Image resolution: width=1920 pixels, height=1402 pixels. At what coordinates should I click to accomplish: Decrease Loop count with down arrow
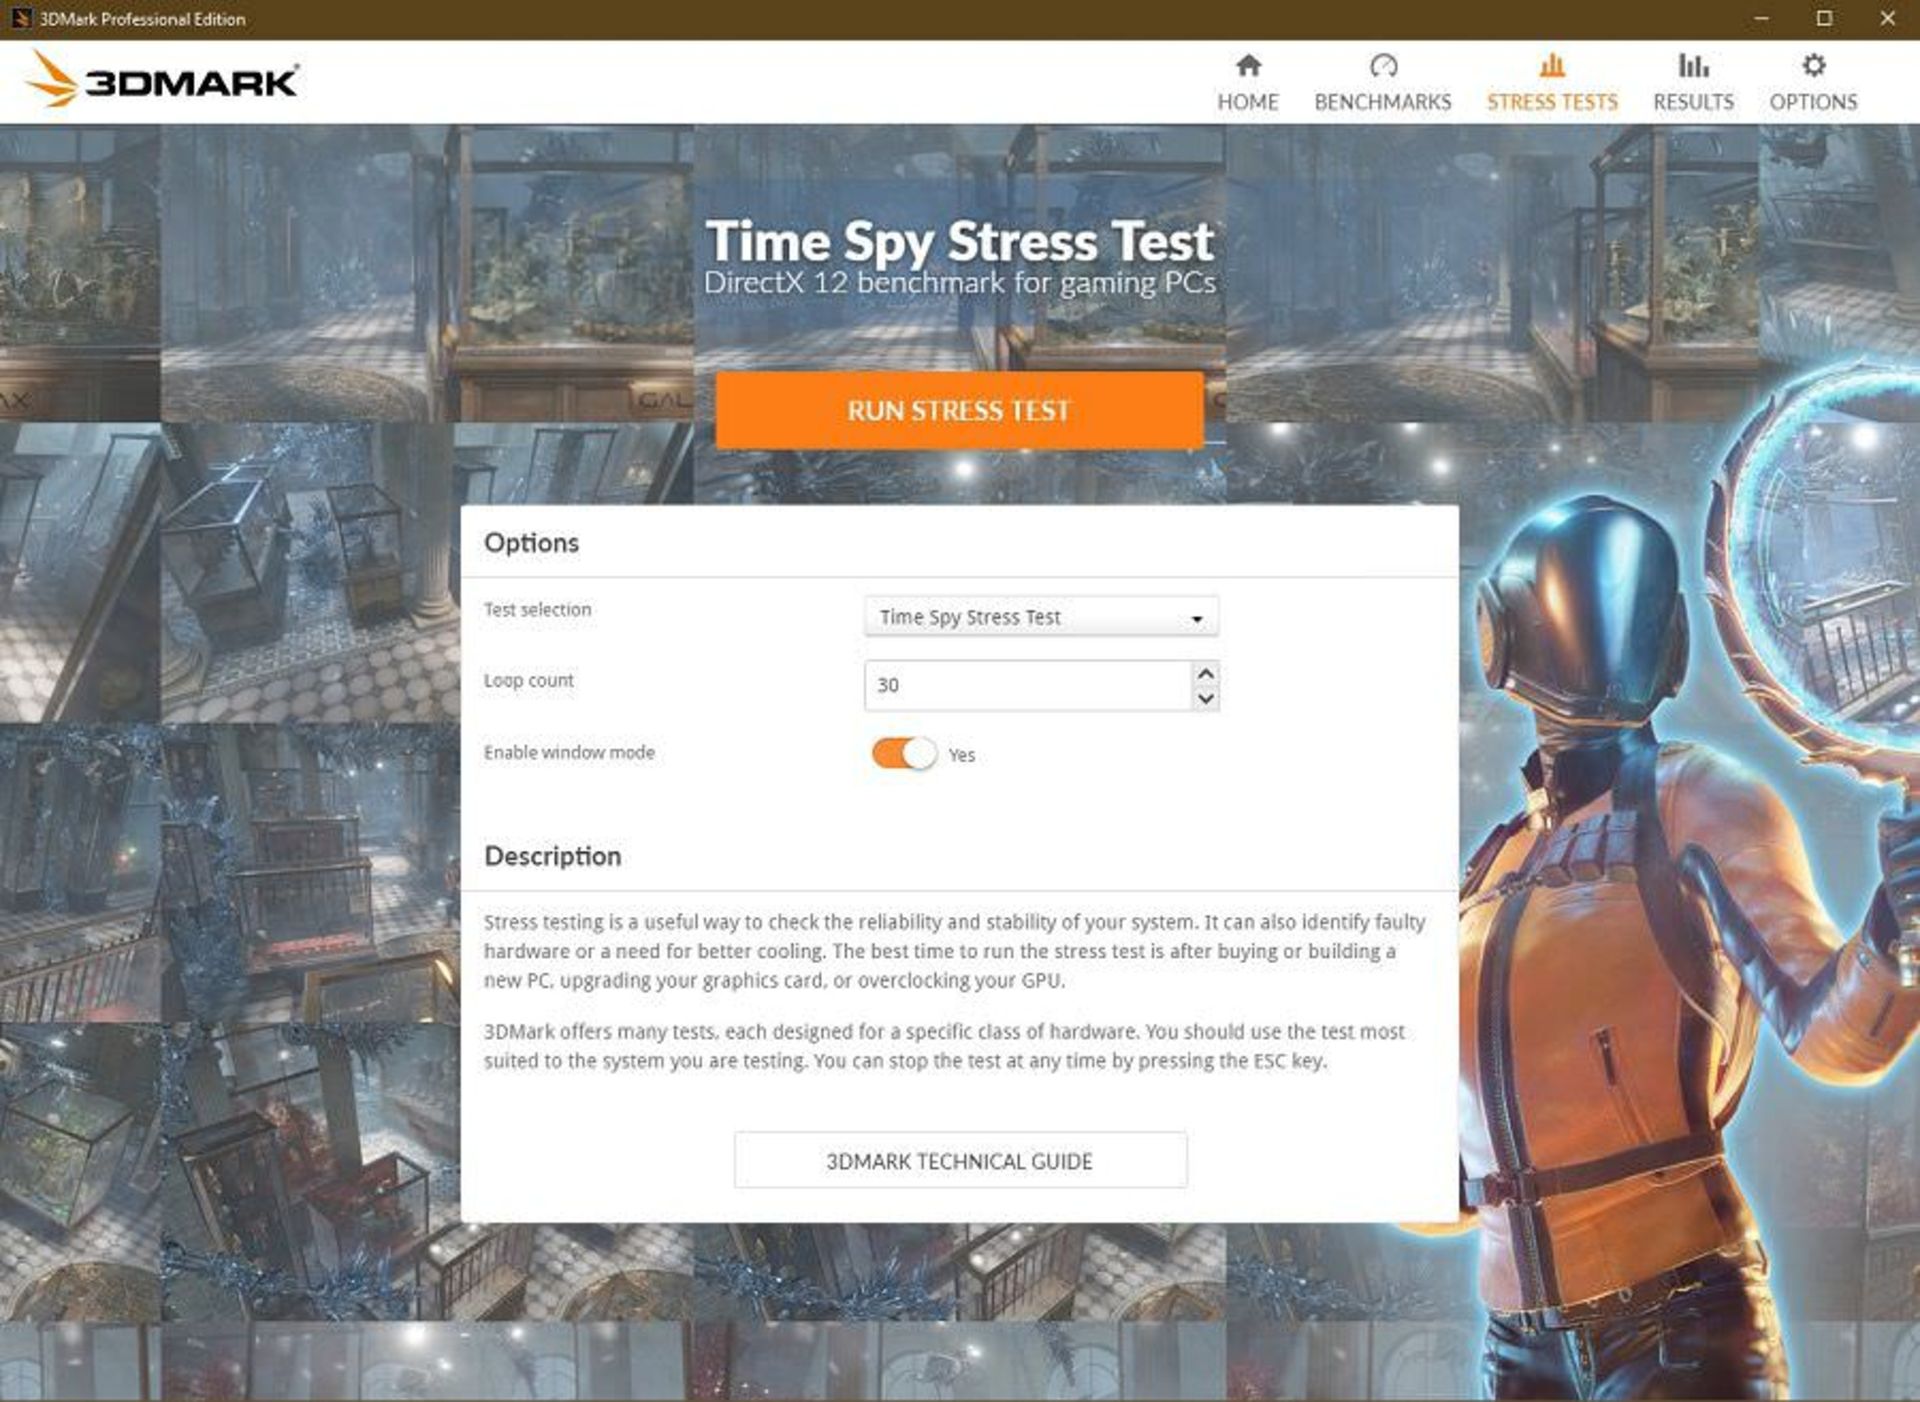(1206, 698)
